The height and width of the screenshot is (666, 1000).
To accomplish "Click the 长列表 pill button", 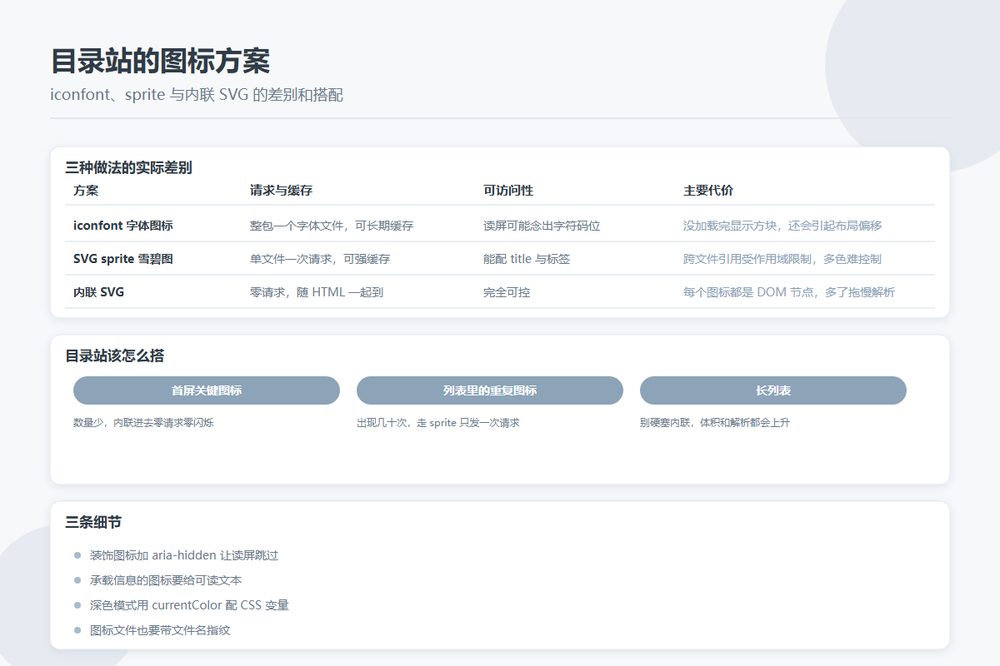I will (x=773, y=390).
